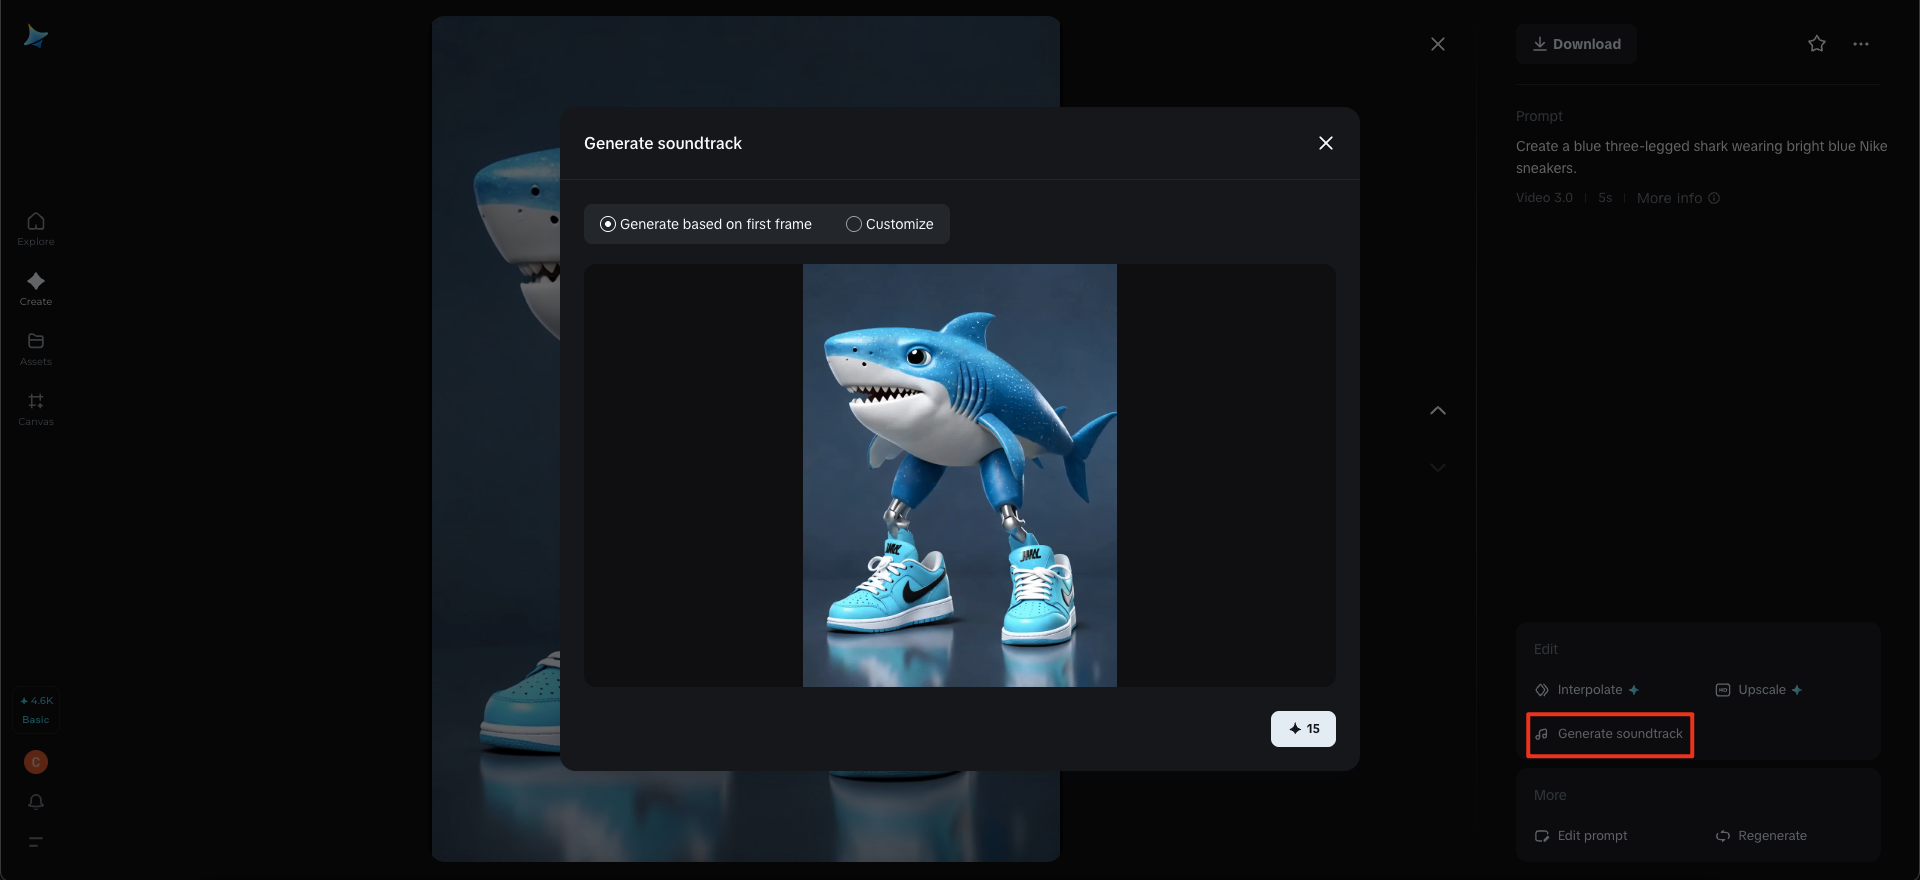Select Generate based on first frame option
The image size is (1920, 880).
[706, 224]
